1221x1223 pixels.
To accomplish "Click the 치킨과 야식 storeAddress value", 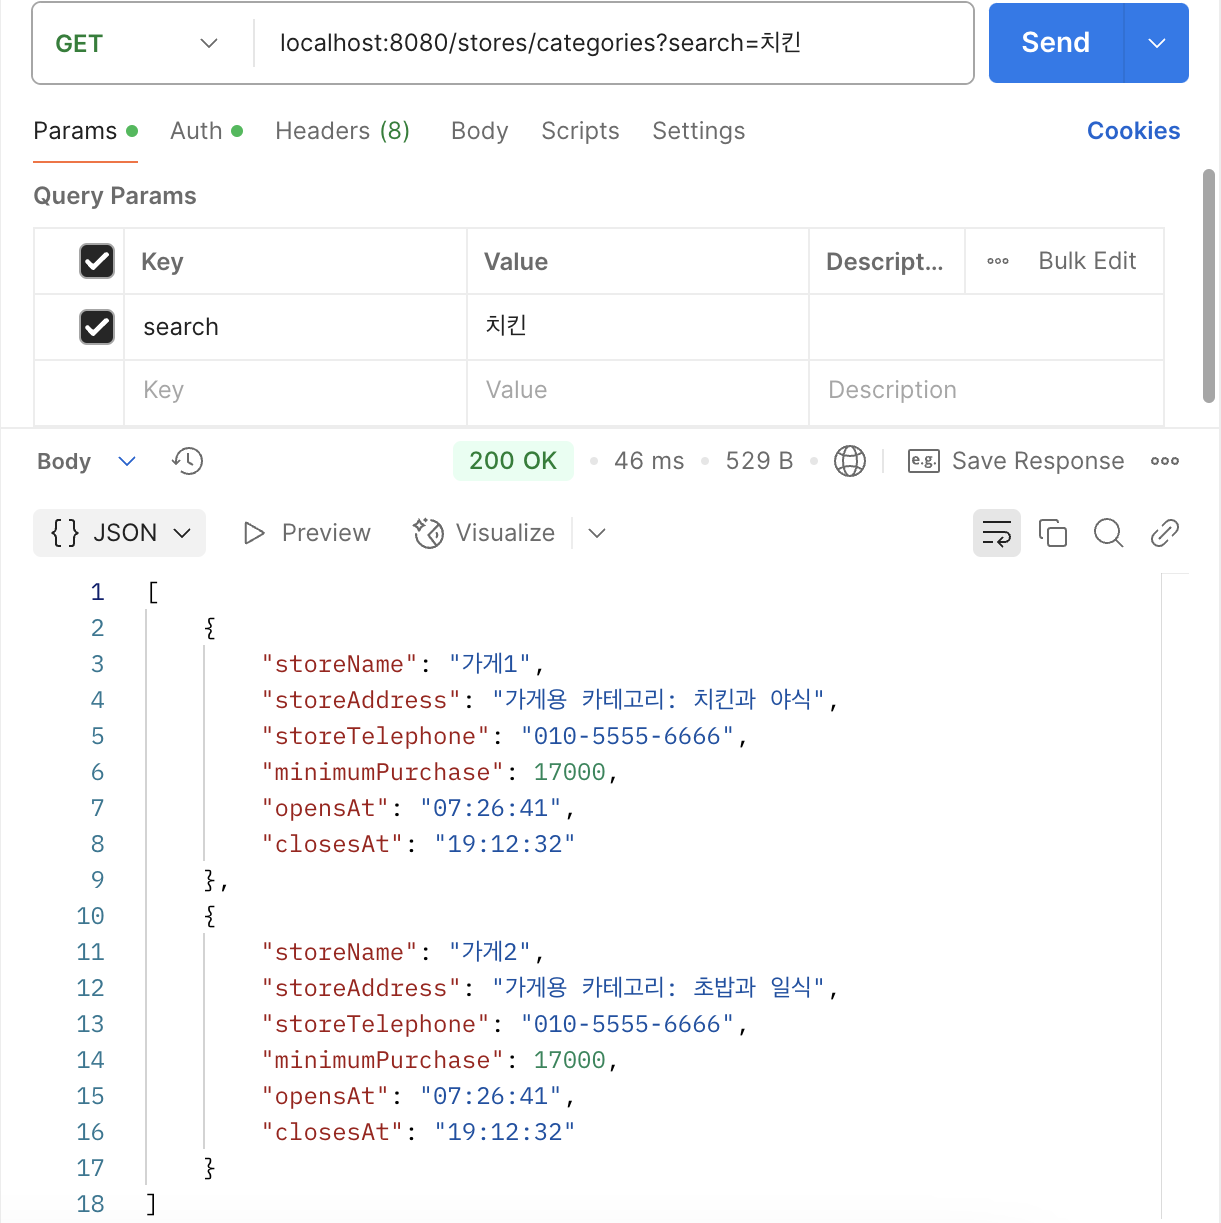I will pos(659,700).
